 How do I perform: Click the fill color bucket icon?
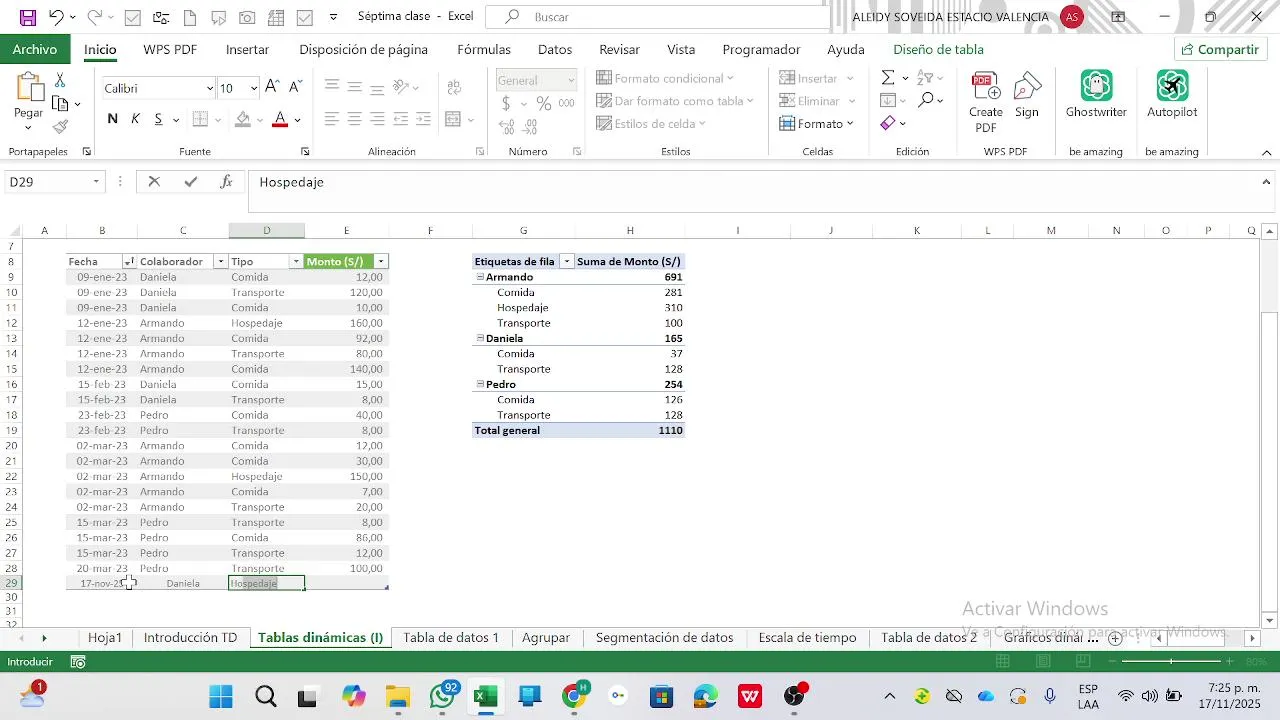pyautogui.click(x=243, y=119)
